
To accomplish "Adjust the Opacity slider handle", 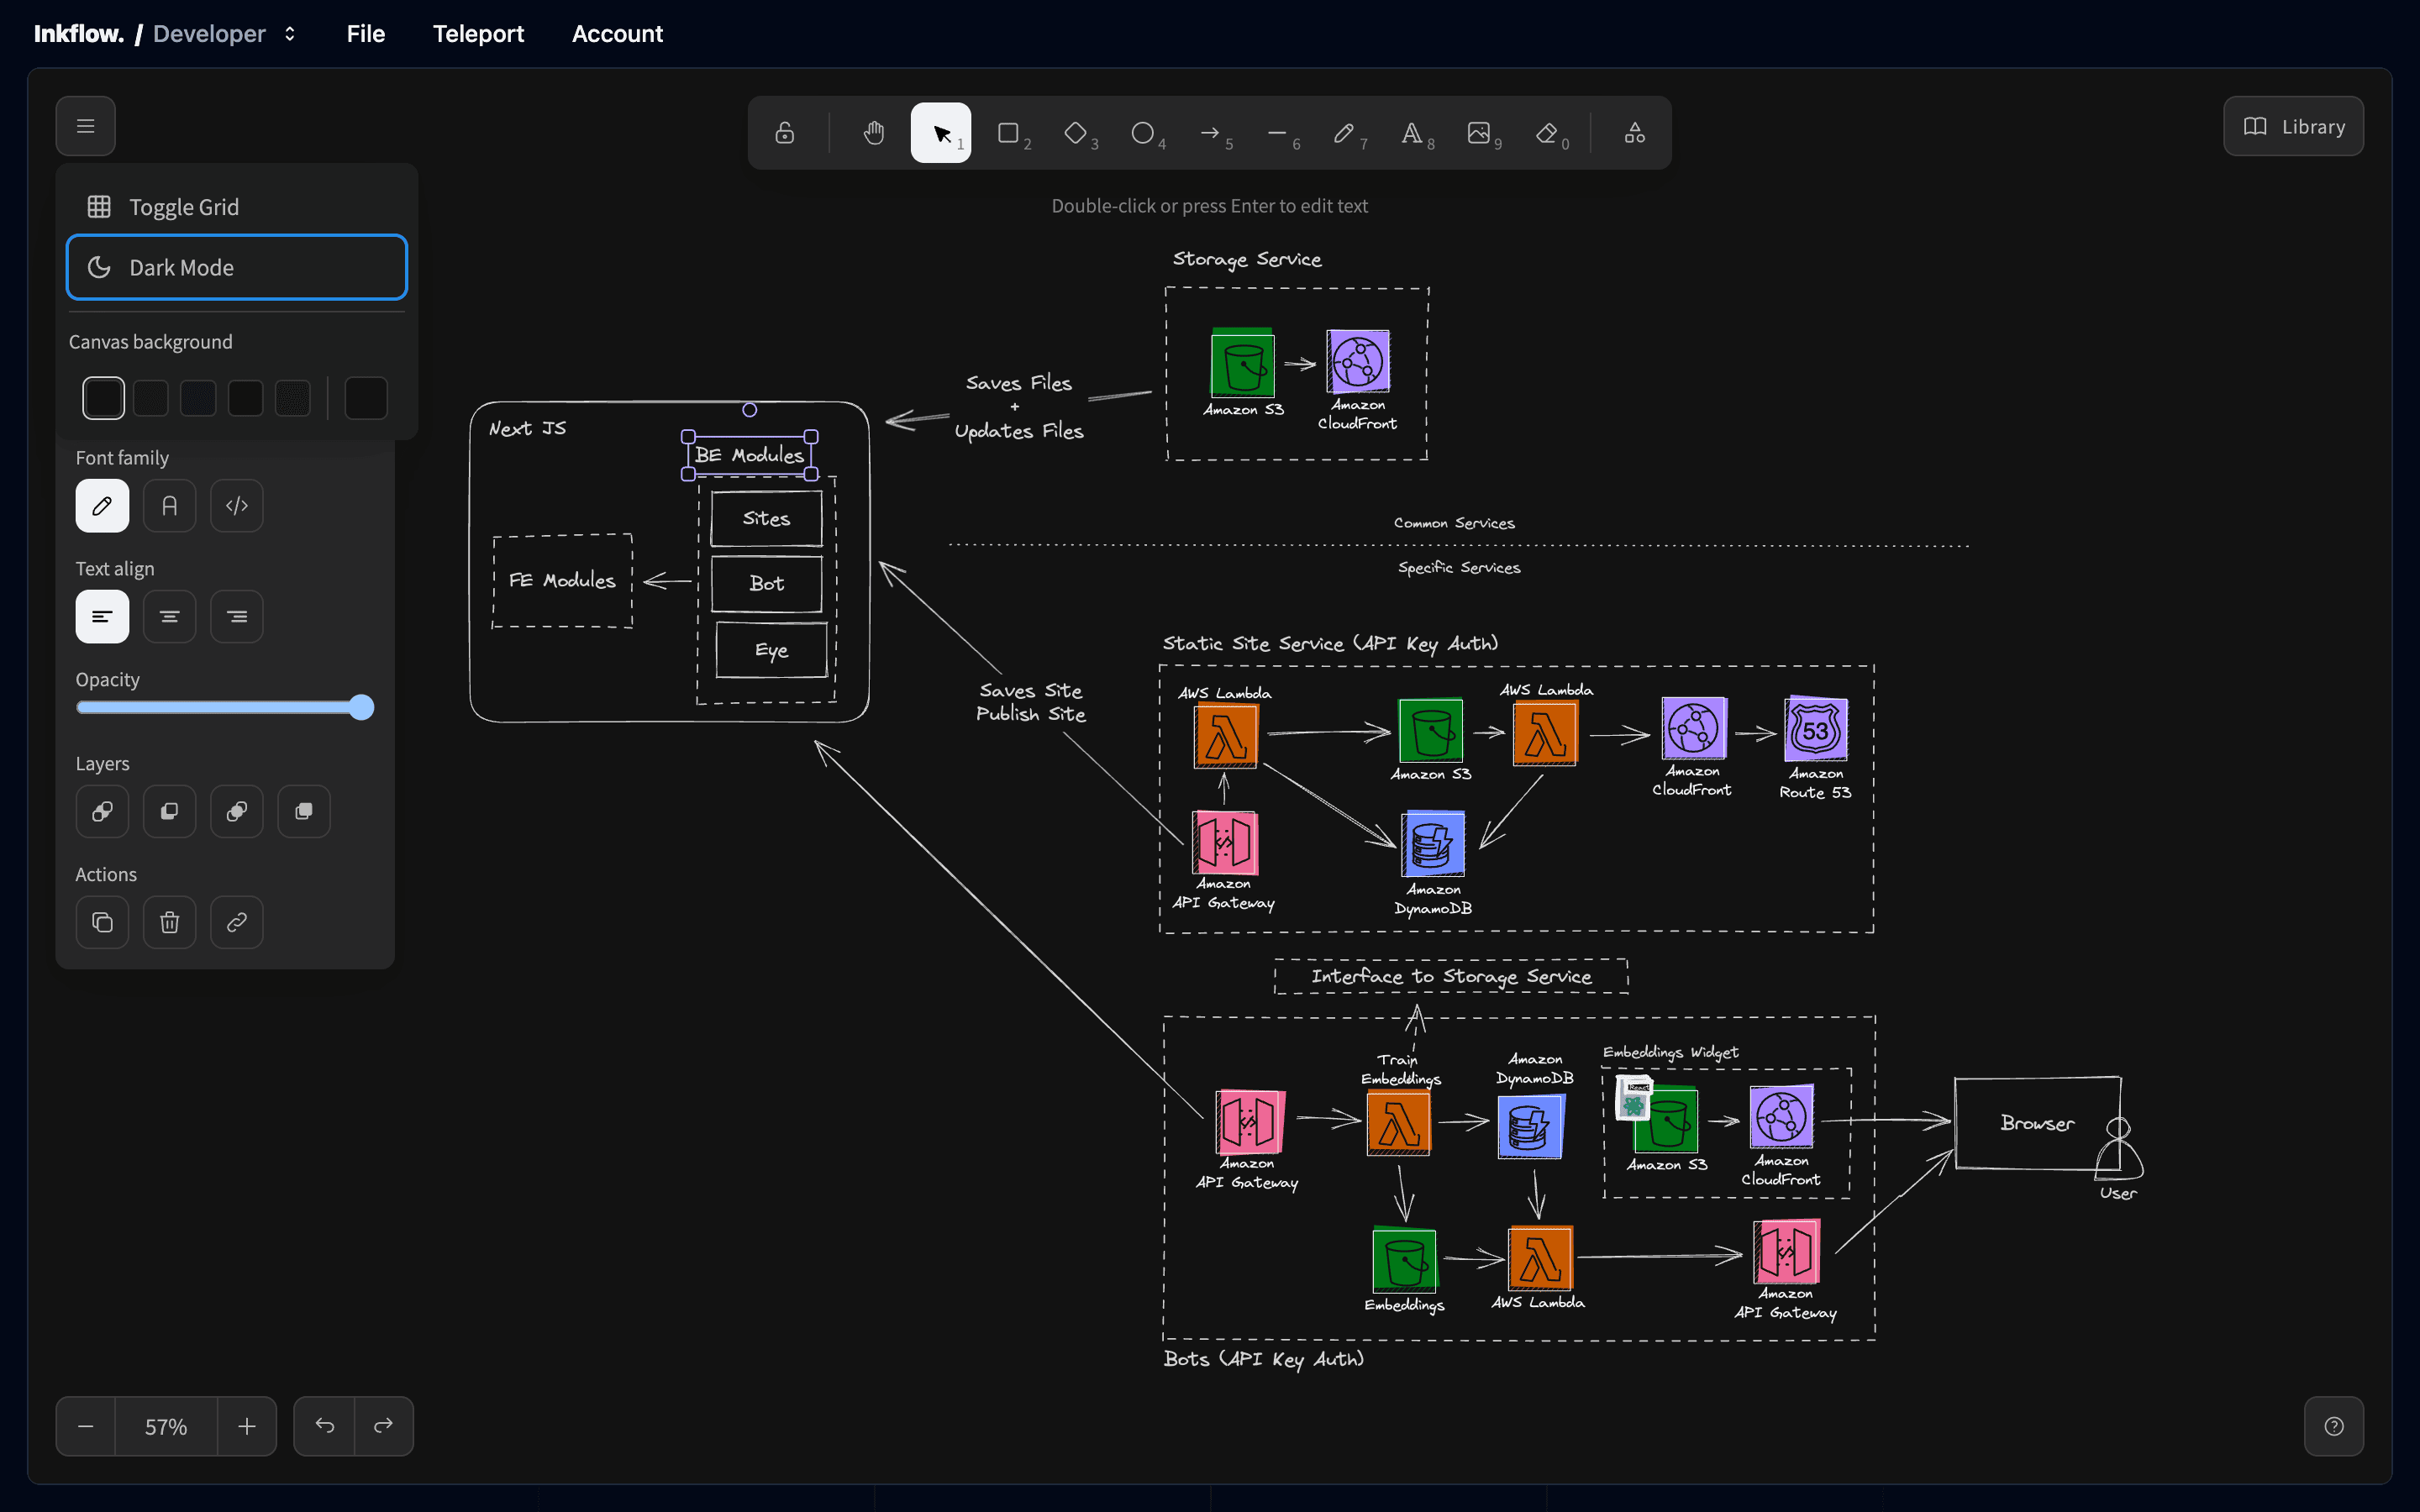I will pyautogui.click(x=362, y=708).
